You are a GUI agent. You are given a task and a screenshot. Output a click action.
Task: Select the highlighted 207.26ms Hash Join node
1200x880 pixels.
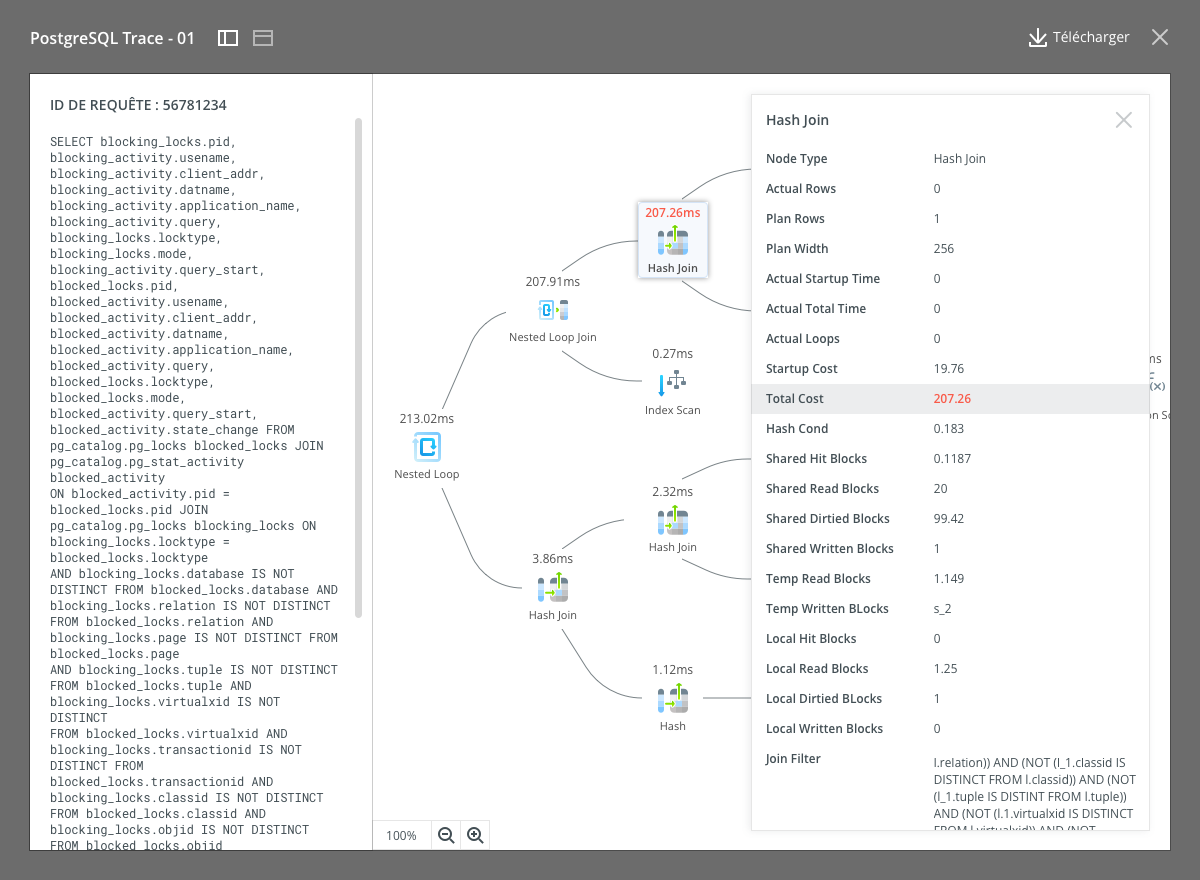coord(673,240)
